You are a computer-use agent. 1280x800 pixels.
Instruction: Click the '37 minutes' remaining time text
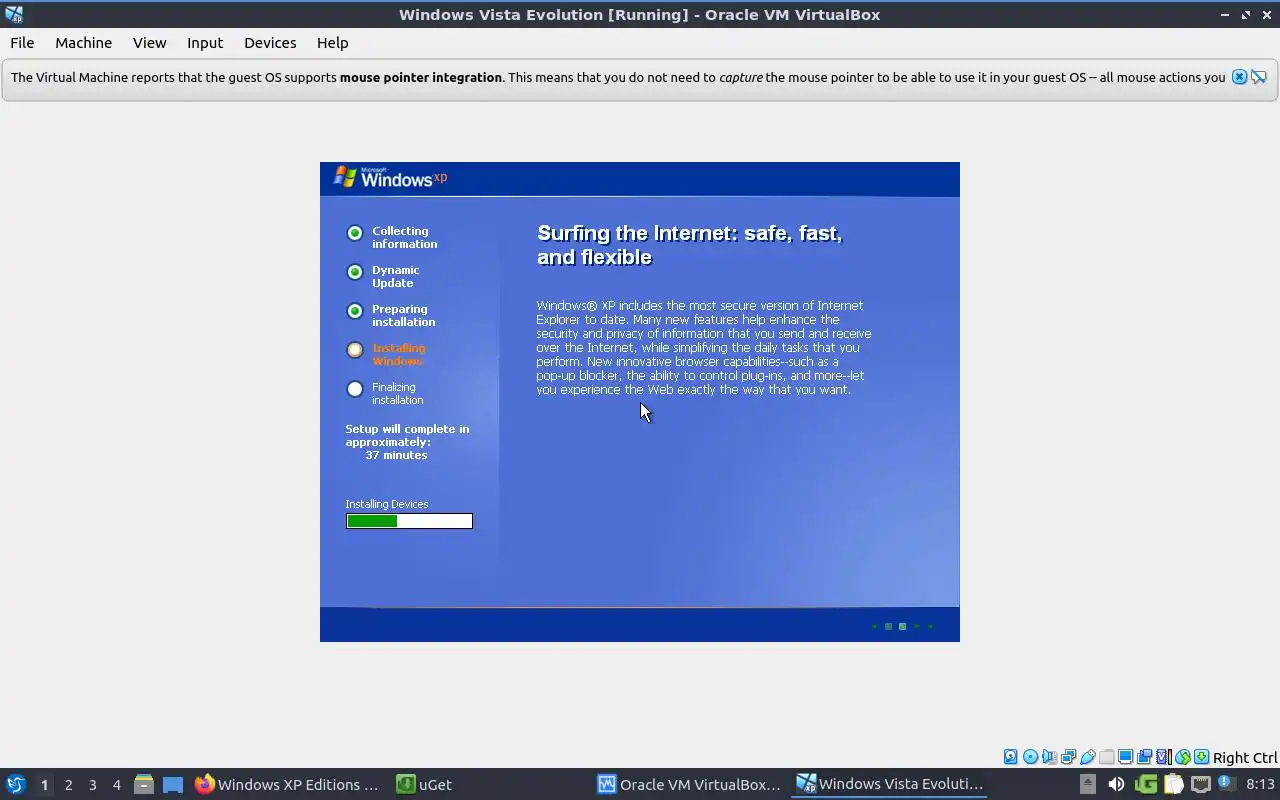pyautogui.click(x=396, y=455)
